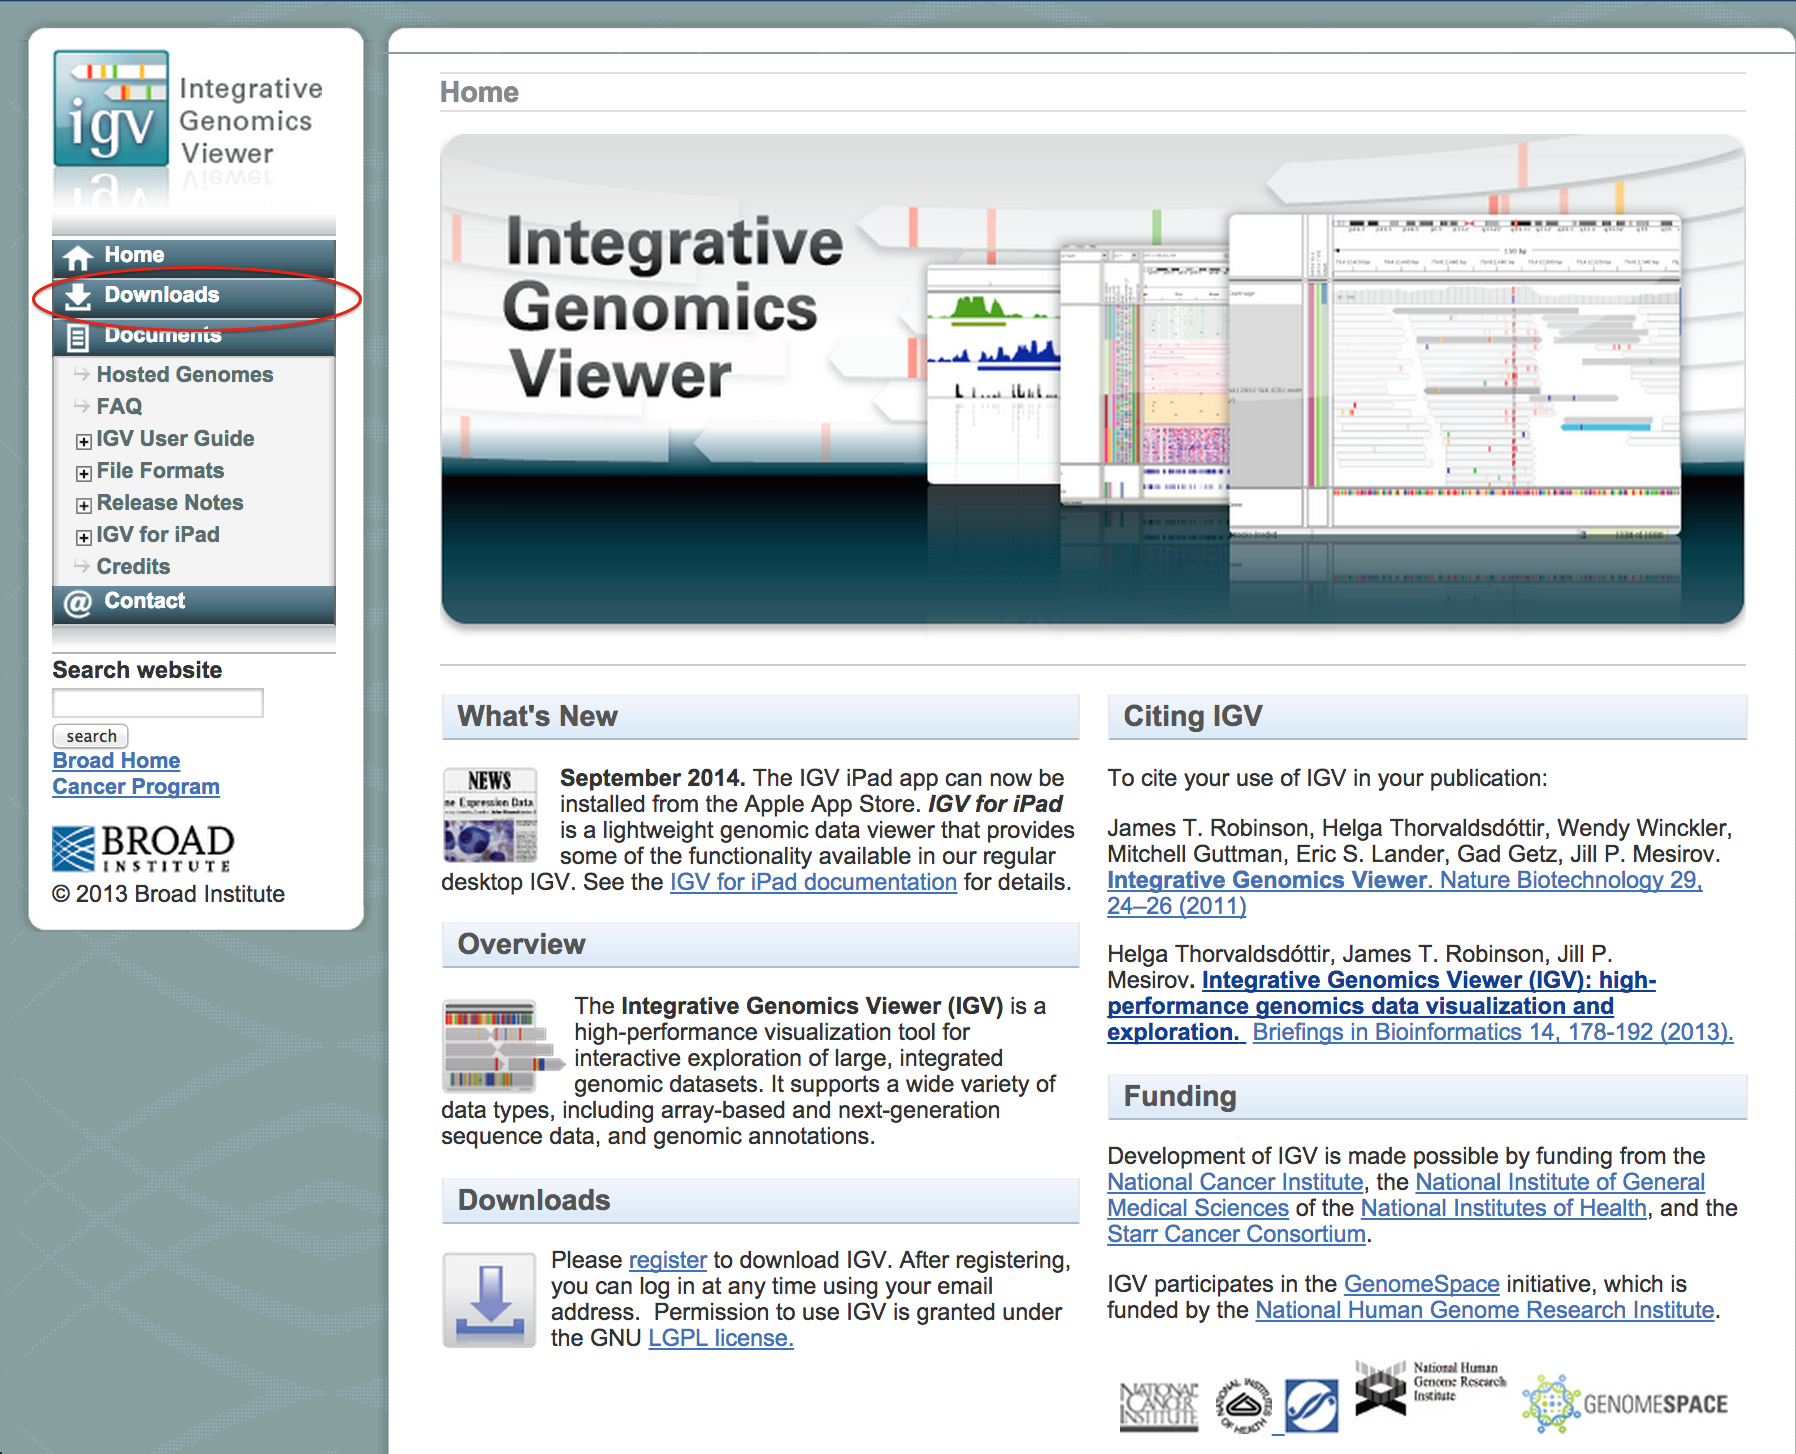The image size is (1796, 1454).
Task: Click the © 2013 Broad Institute text
Action: pos(169,894)
